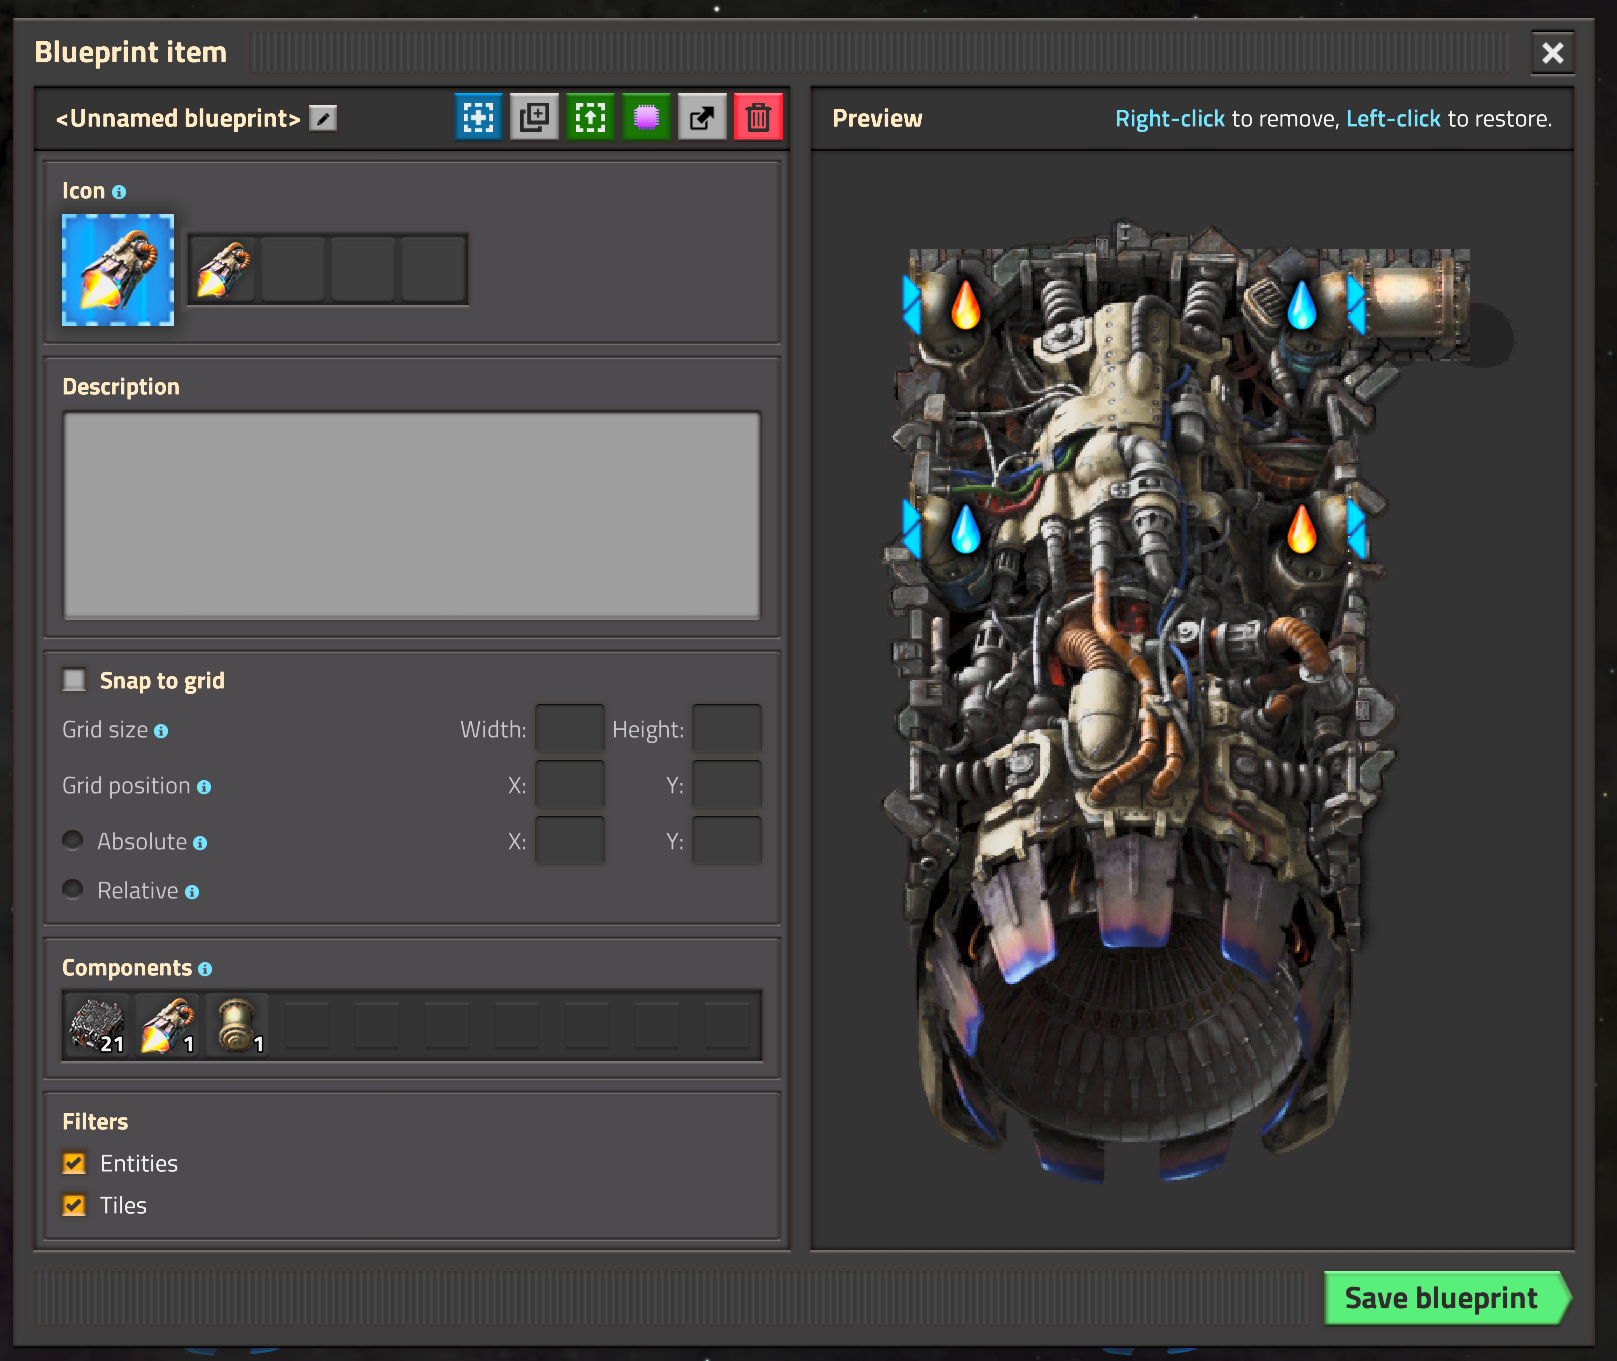Click the Grid position Y field
1617x1361 pixels.
click(x=727, y=785)
